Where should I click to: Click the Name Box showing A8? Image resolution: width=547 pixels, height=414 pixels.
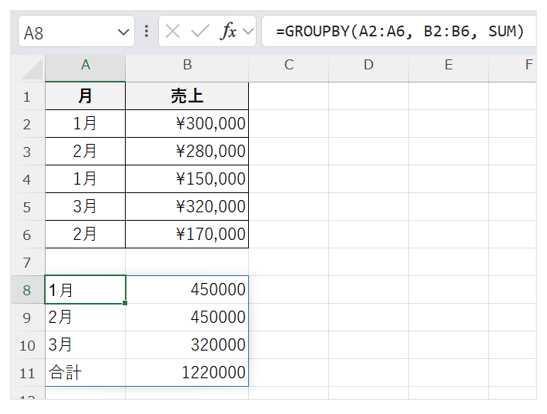[76, 32]
